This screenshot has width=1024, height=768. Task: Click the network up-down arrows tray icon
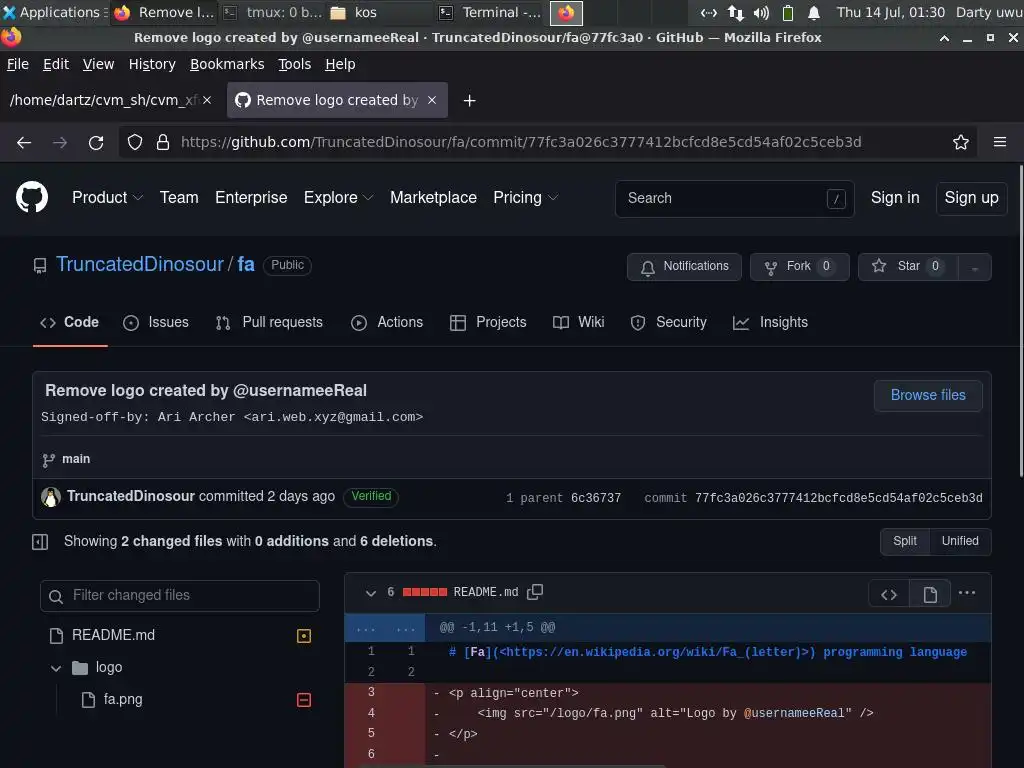pyautogui.click(x=736, y=12)
